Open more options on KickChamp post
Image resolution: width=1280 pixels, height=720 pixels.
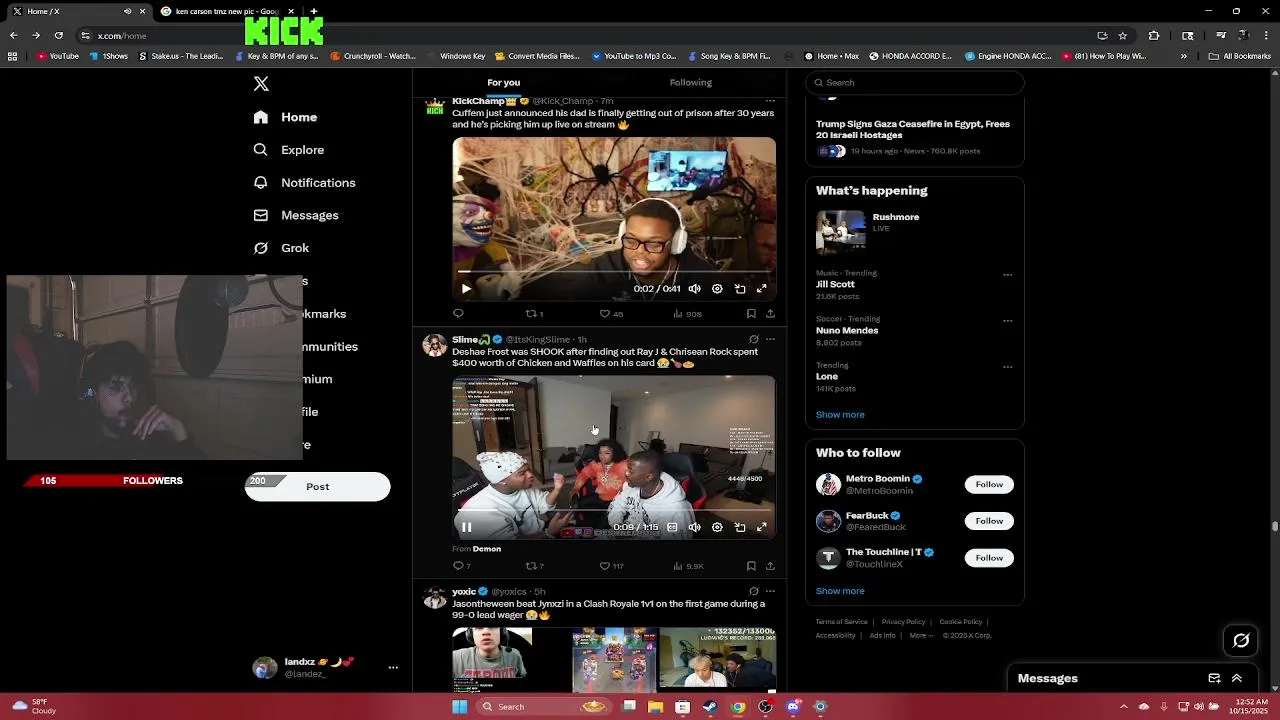770,101
